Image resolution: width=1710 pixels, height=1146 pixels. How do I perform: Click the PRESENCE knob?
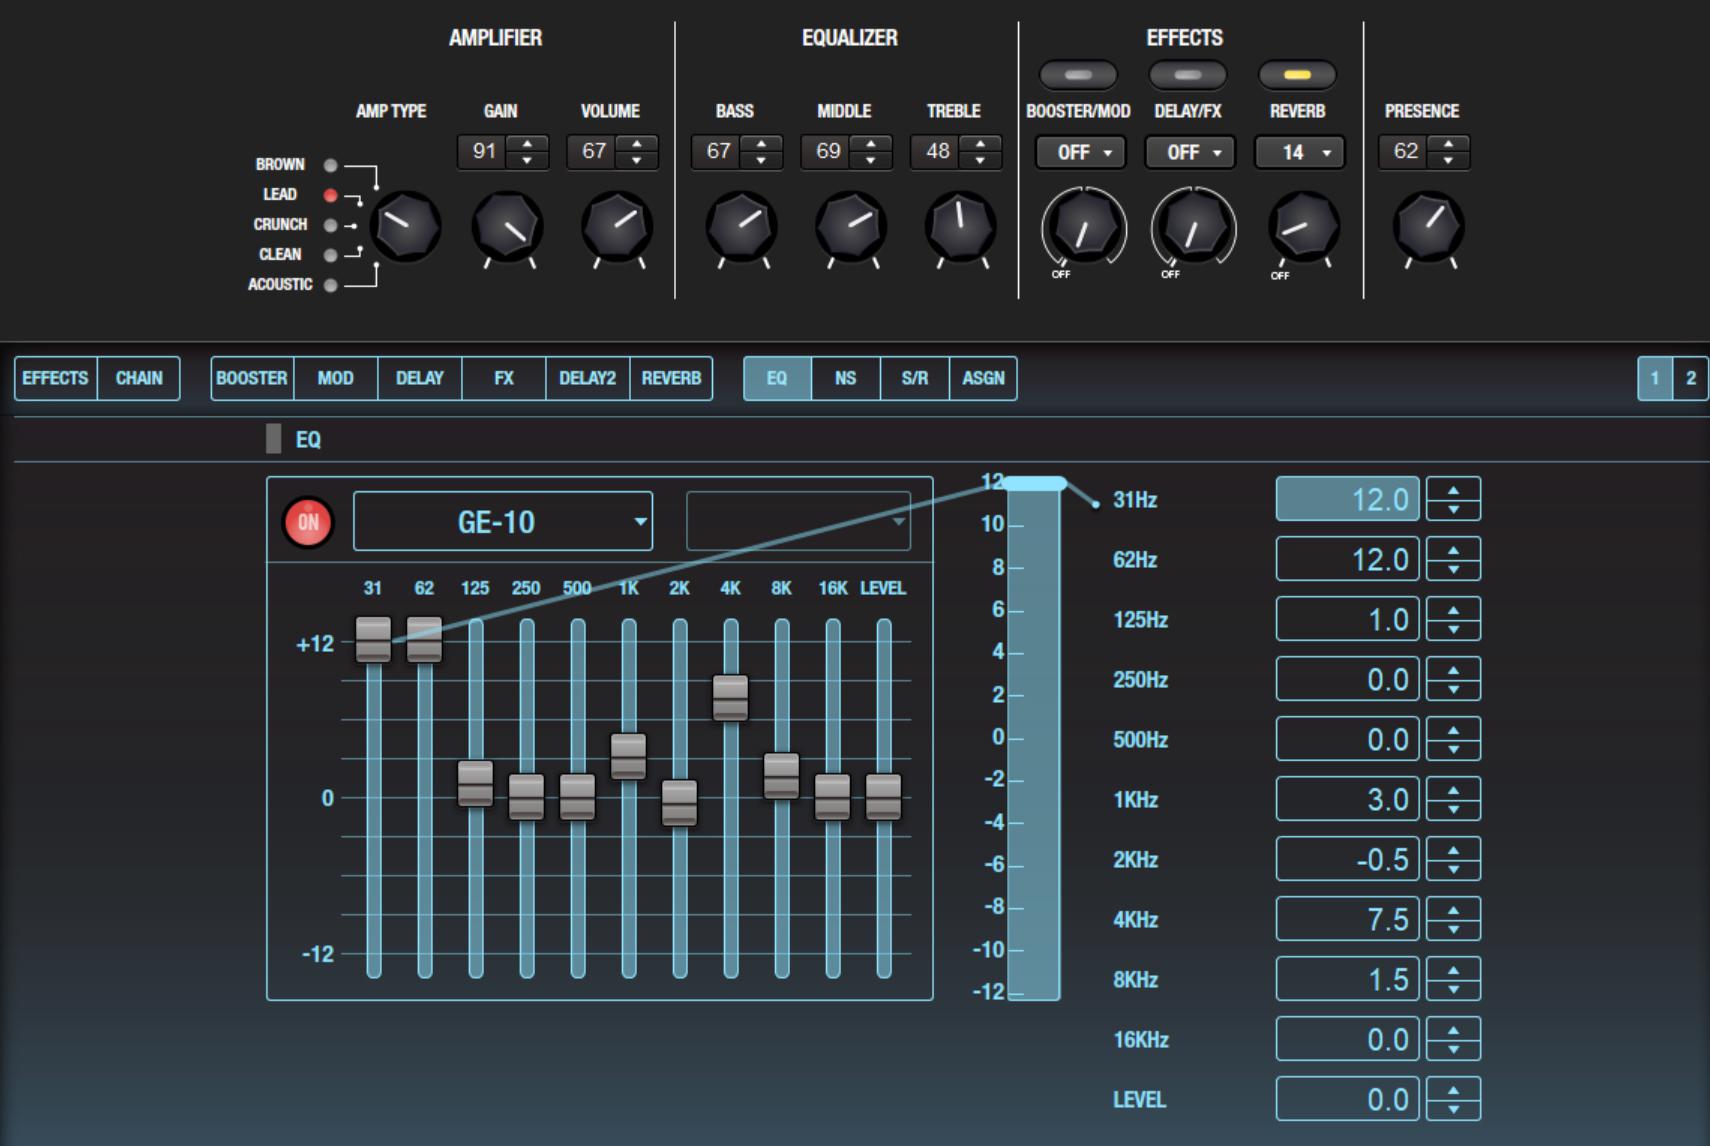click(x=1429, y=227)
